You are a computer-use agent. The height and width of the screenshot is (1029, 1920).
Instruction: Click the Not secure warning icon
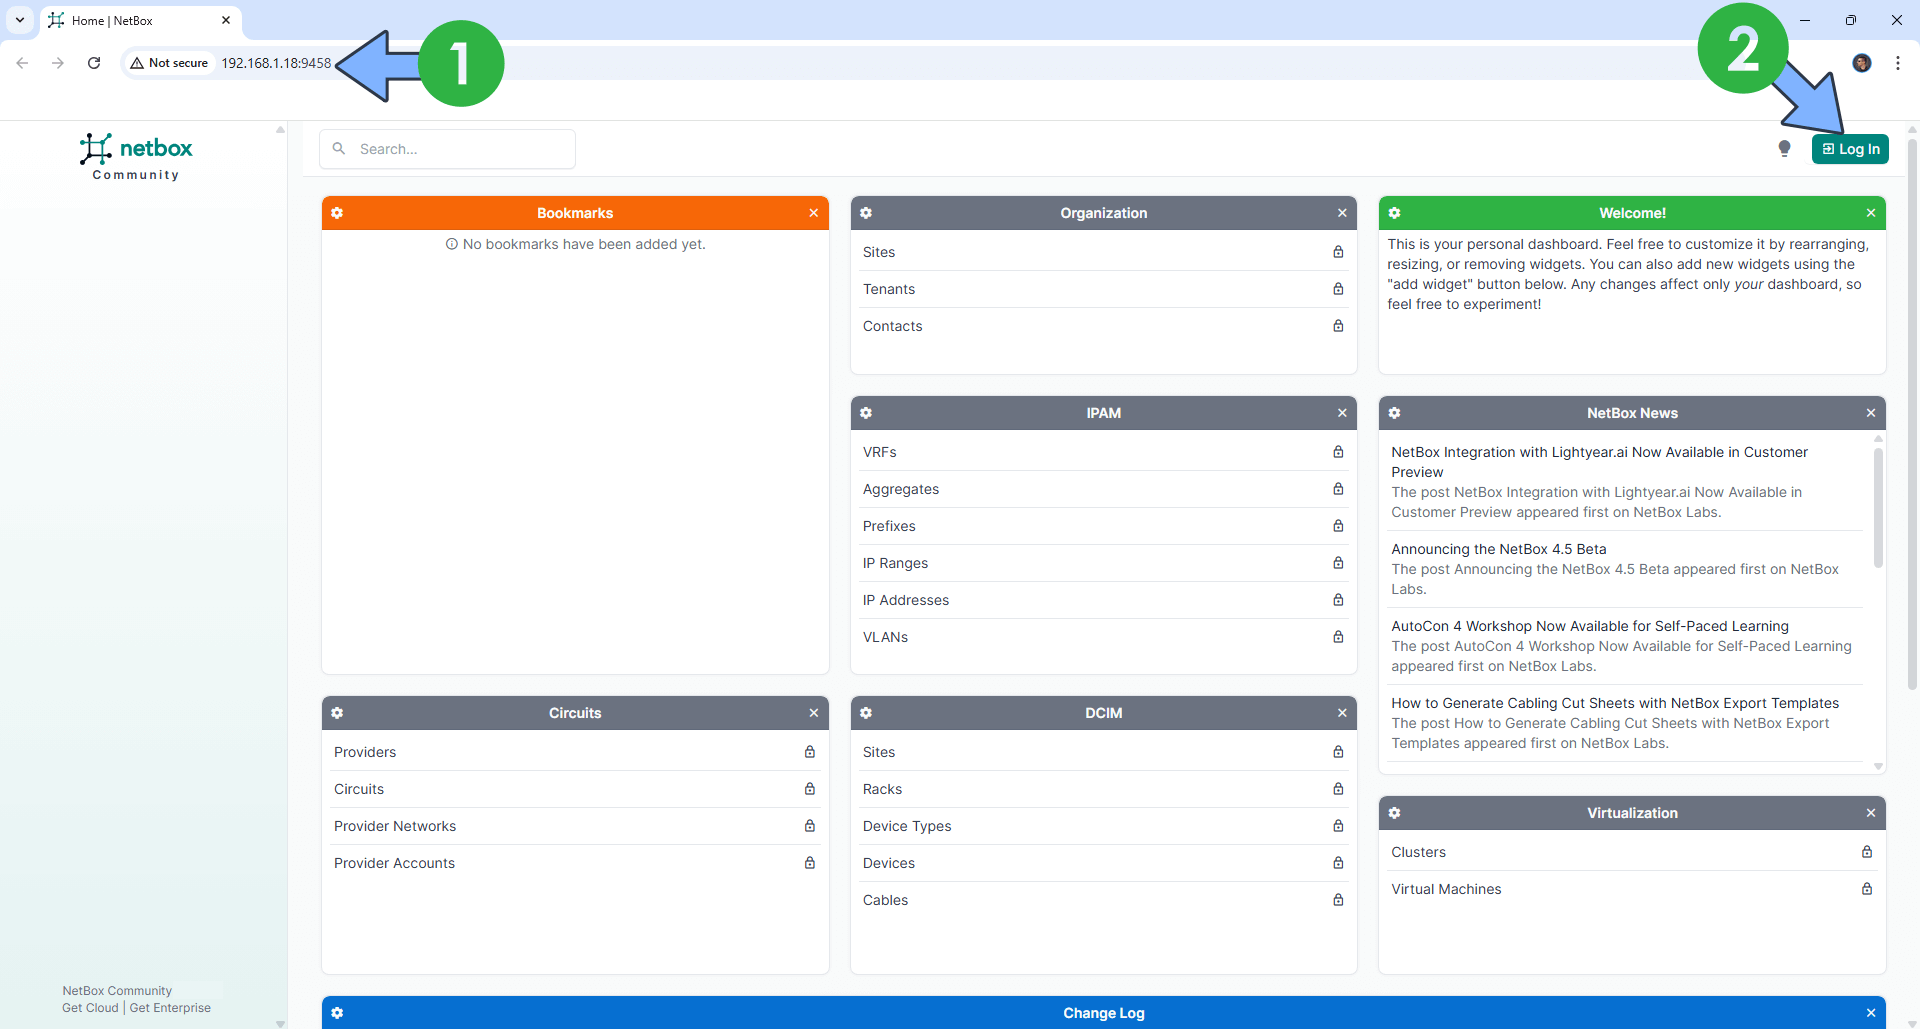tap(137, 62)
